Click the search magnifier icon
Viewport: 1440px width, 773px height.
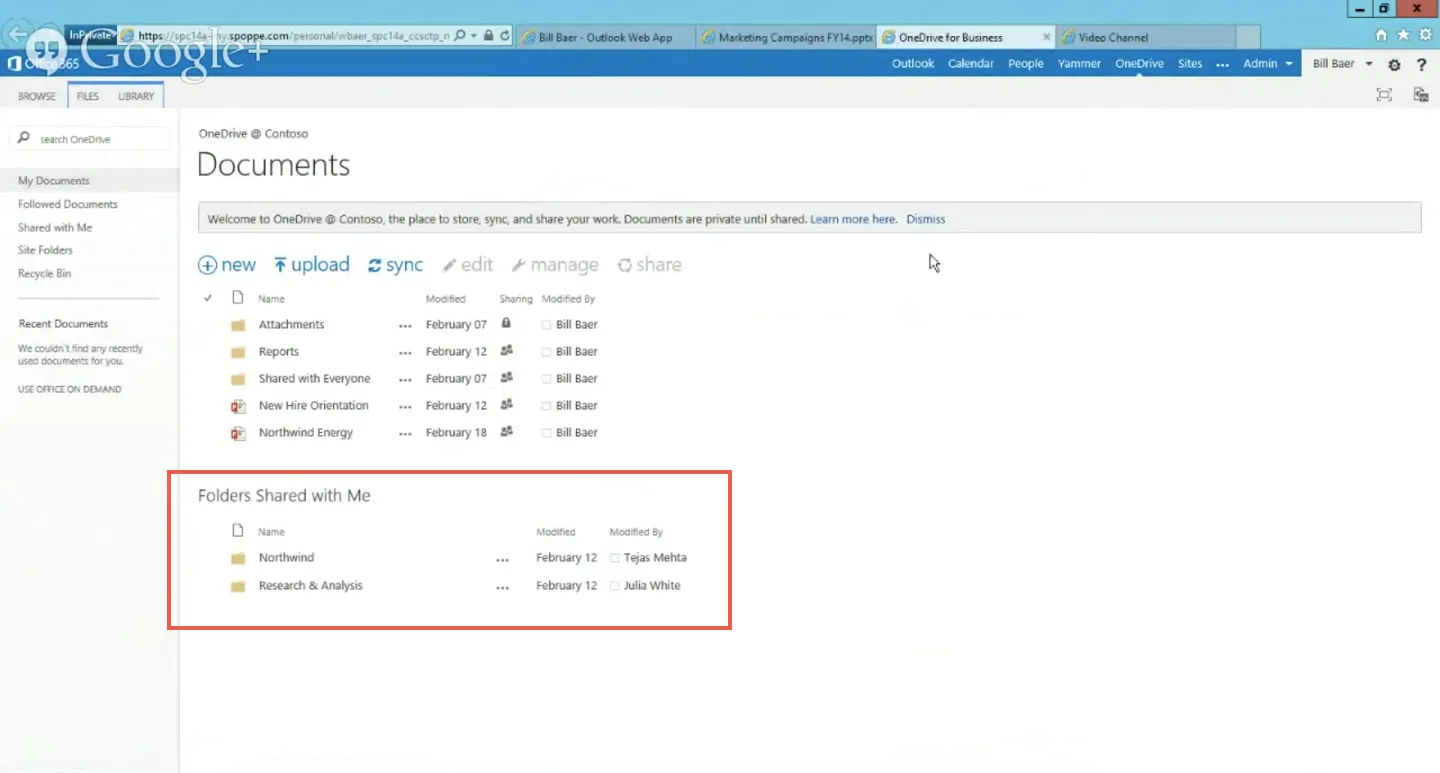tap(25, 138)
